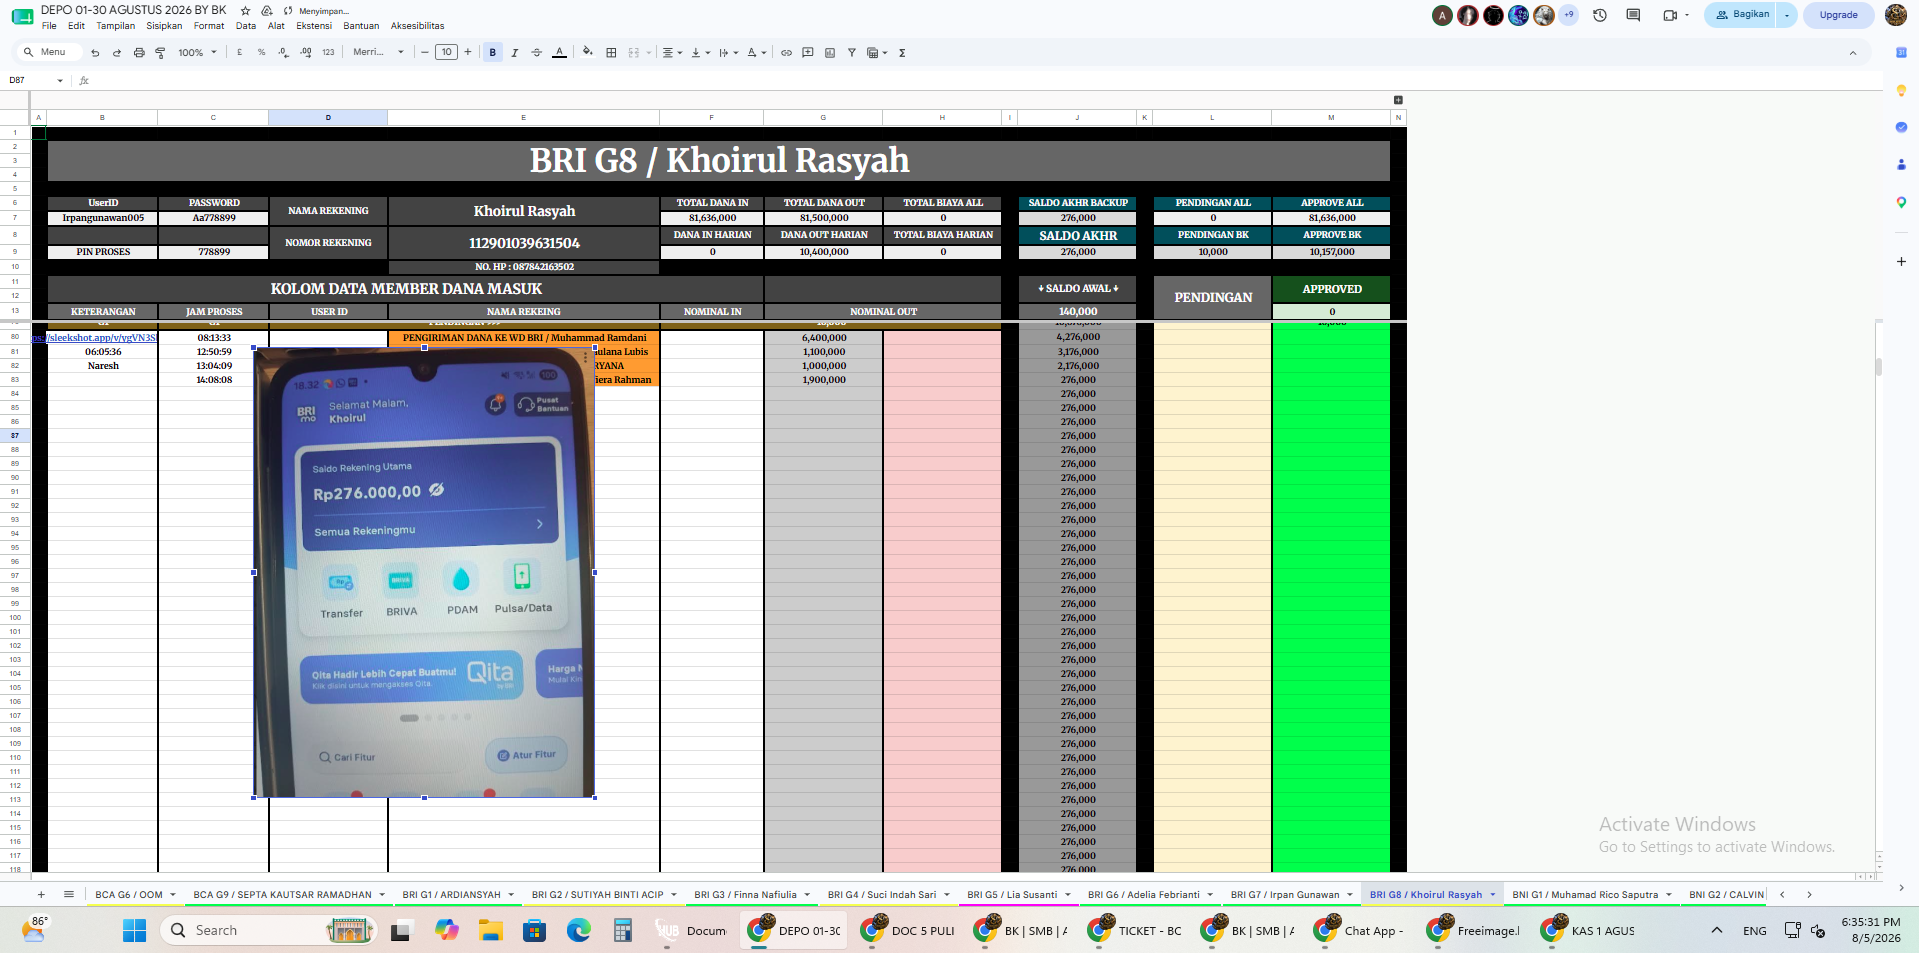Open the Sisipkan menu

pos(164,26)
